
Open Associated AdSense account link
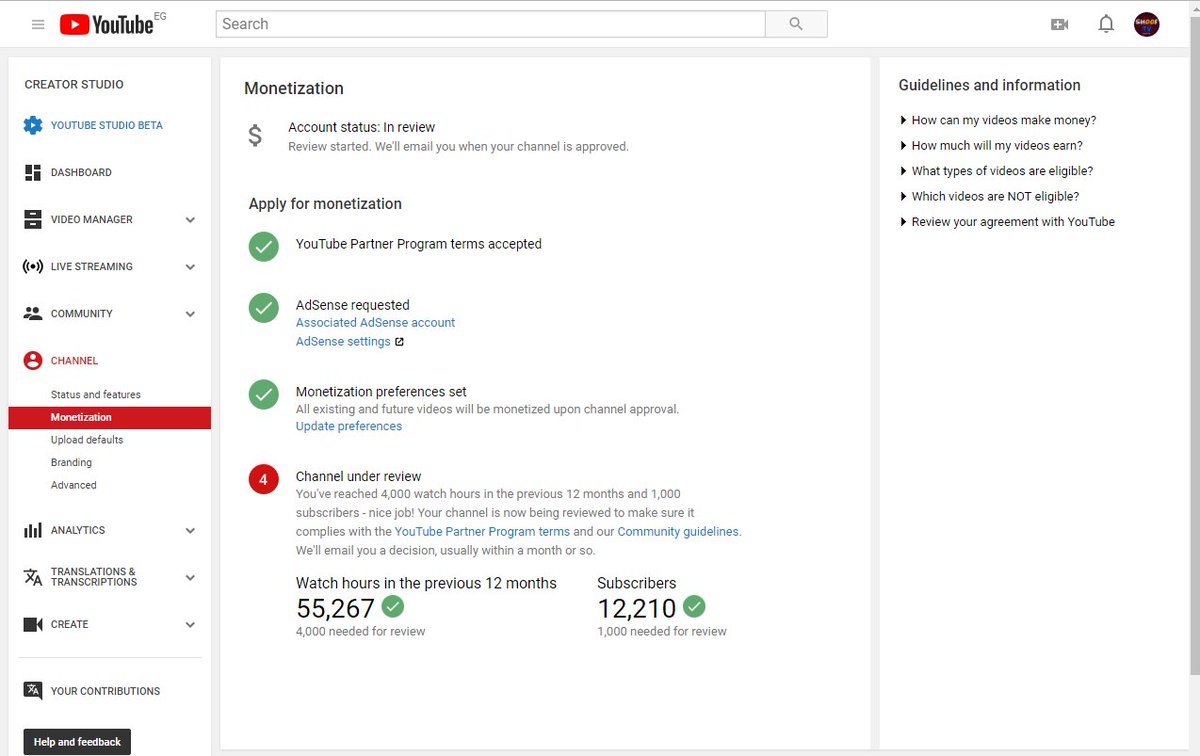(375, 323)
